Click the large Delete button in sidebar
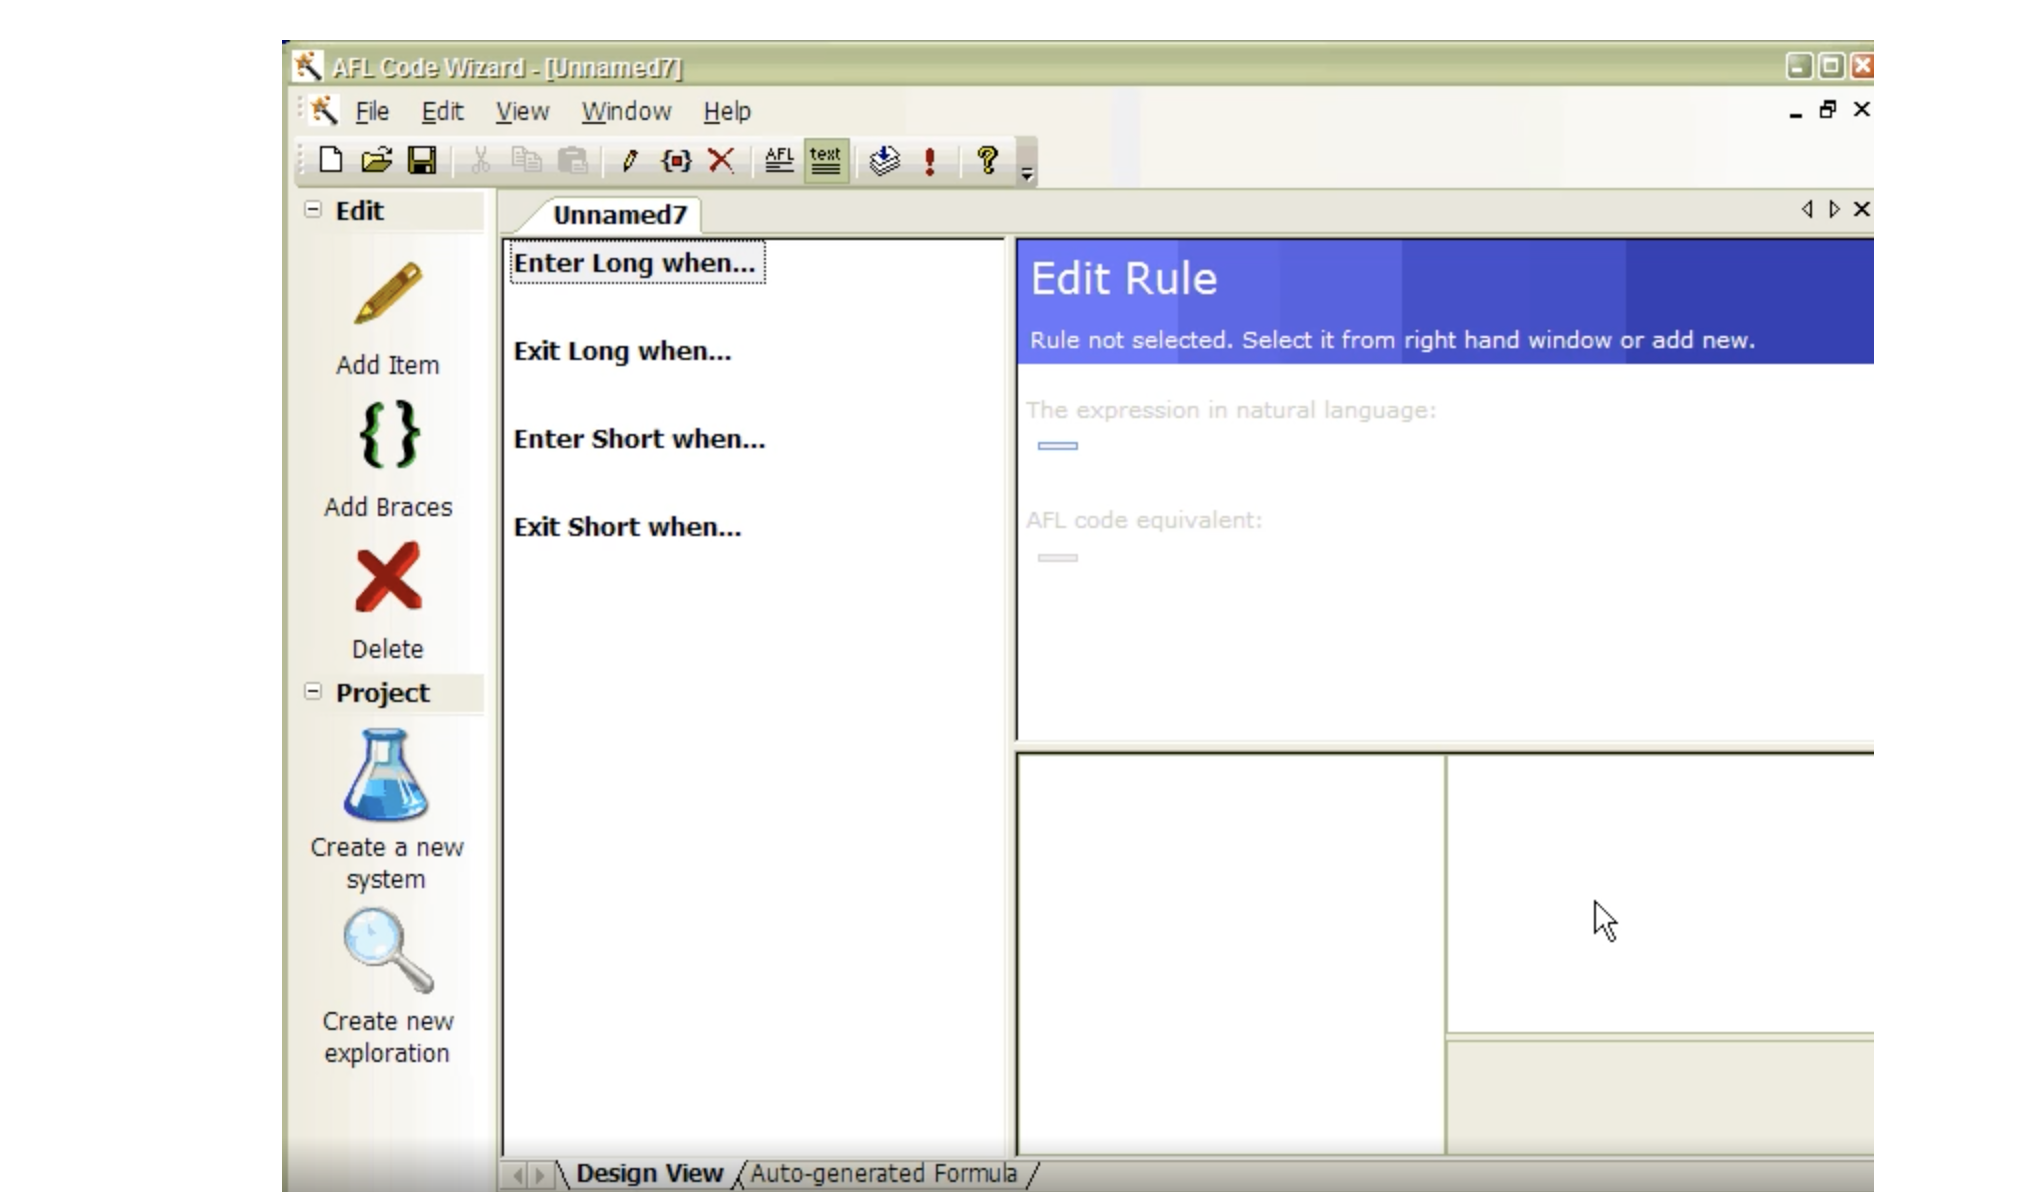Viewport: 2036px width, 1192px height. pos(388,578)
